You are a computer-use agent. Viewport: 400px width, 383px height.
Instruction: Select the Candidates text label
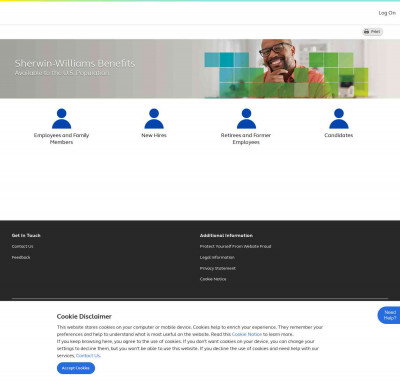[x=339, y=135]
